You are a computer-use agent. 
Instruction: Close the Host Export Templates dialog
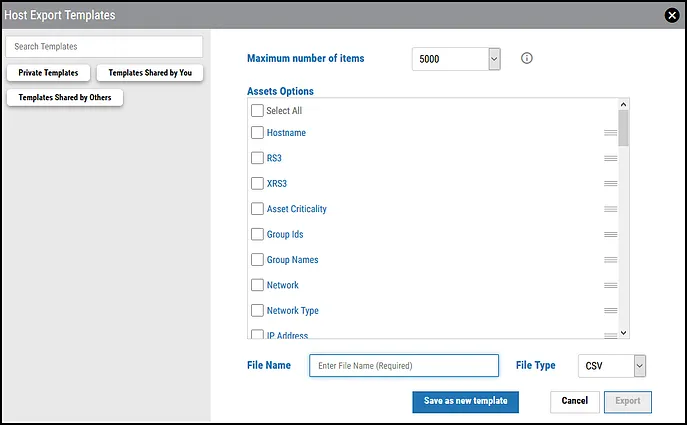click(672, 15)
